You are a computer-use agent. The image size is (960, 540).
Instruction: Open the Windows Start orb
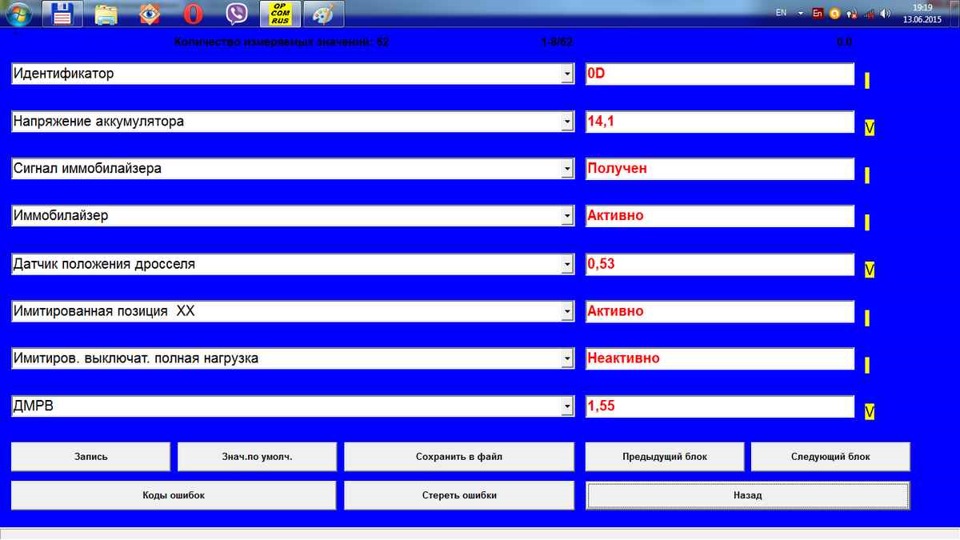(x=18, y=13)
